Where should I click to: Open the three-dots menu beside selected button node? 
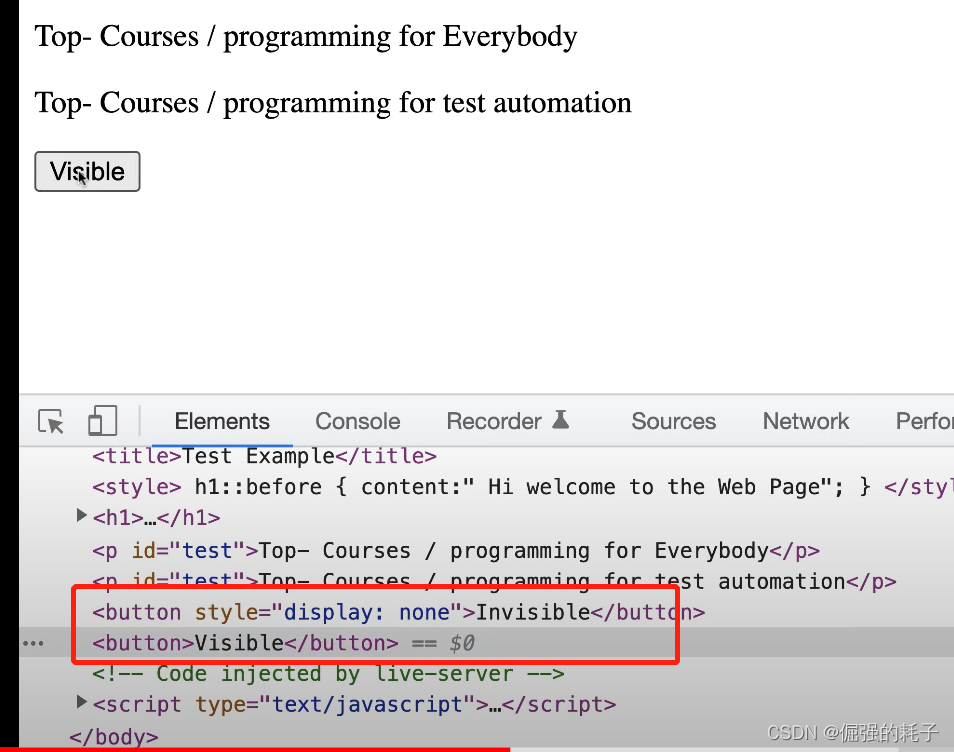pyautogui.click(x=33, y=643)
